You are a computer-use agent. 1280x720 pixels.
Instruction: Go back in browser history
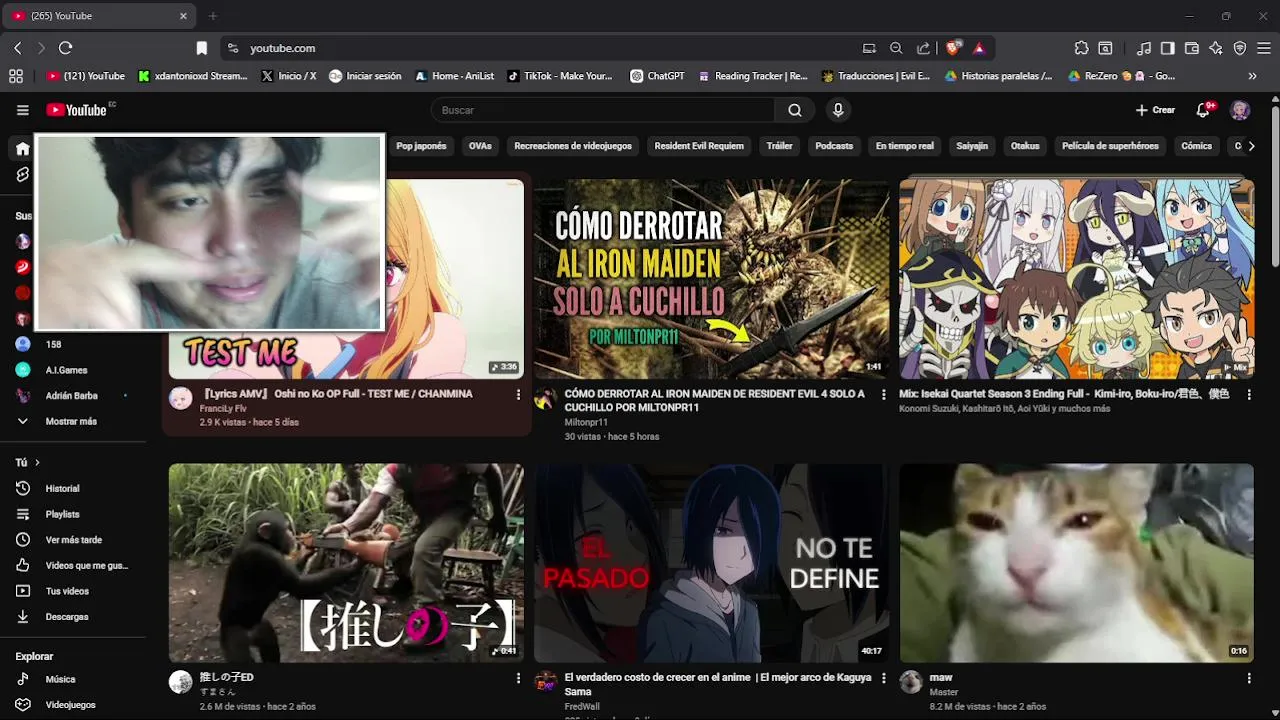[x=18, y=48]
